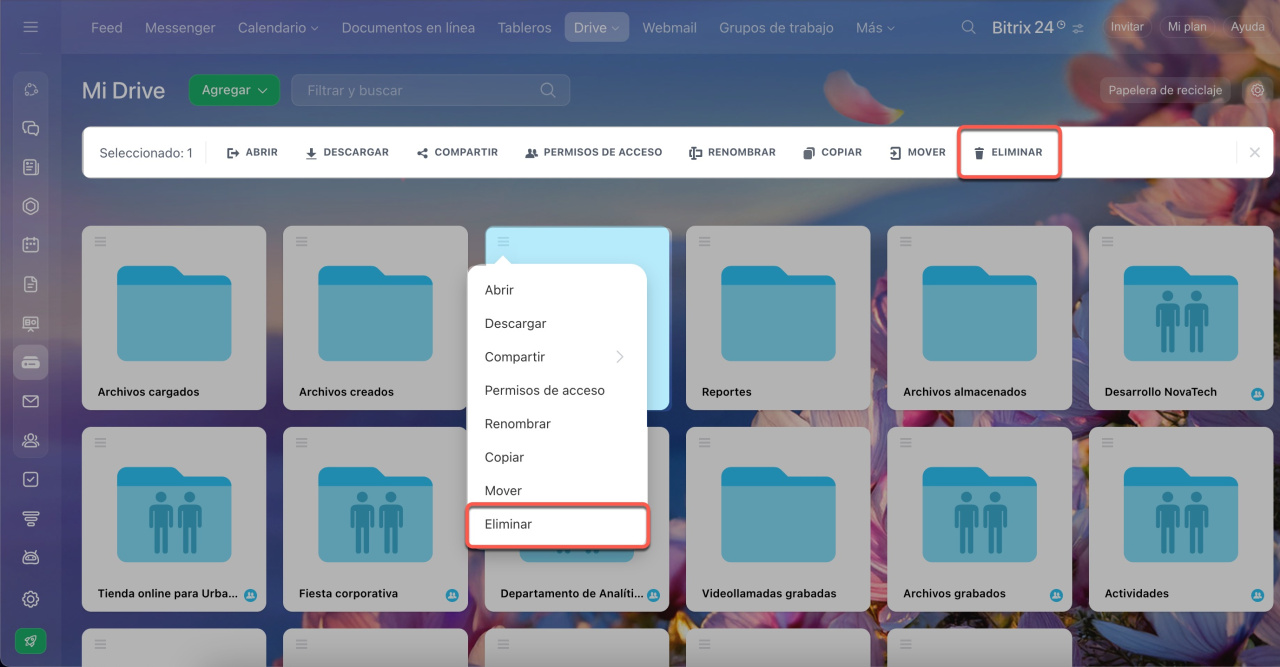Screen dimensions: 1280x667
Task: Choose Permisos de acceso in context menu
Action: (x=557, y=391)
